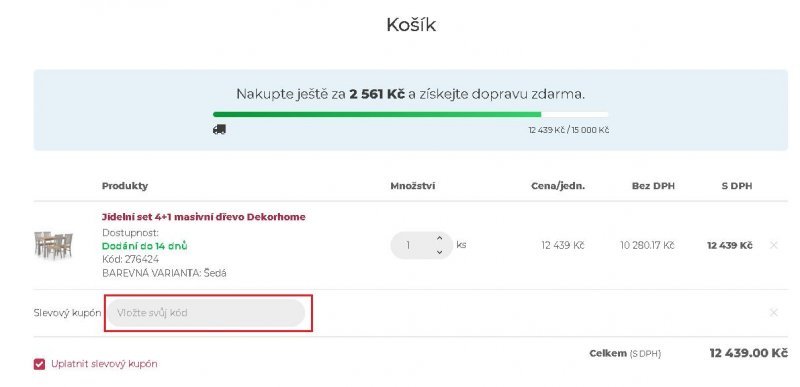Click the Cena/jedn. column header
Image resolution: width=800 pixels, height=387 pixels.
[x=558, y=186]
